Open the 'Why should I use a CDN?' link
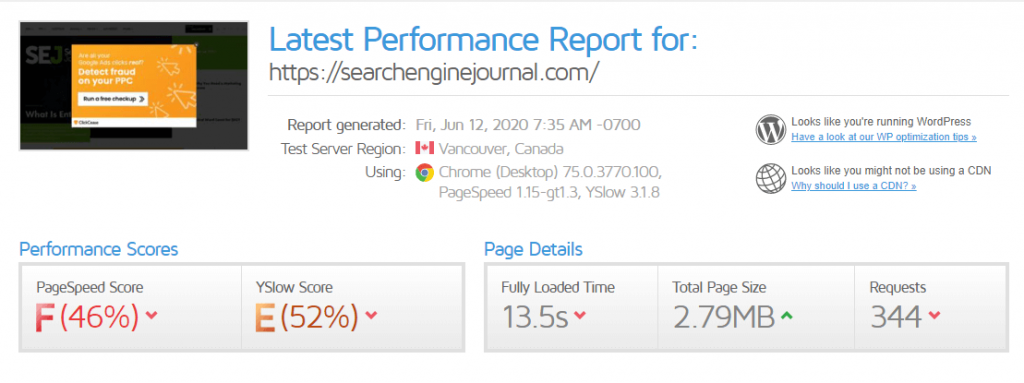Image resolution: width=1024 pixels, height=383 pixels. pyautogui.click(x=854, y=186)
